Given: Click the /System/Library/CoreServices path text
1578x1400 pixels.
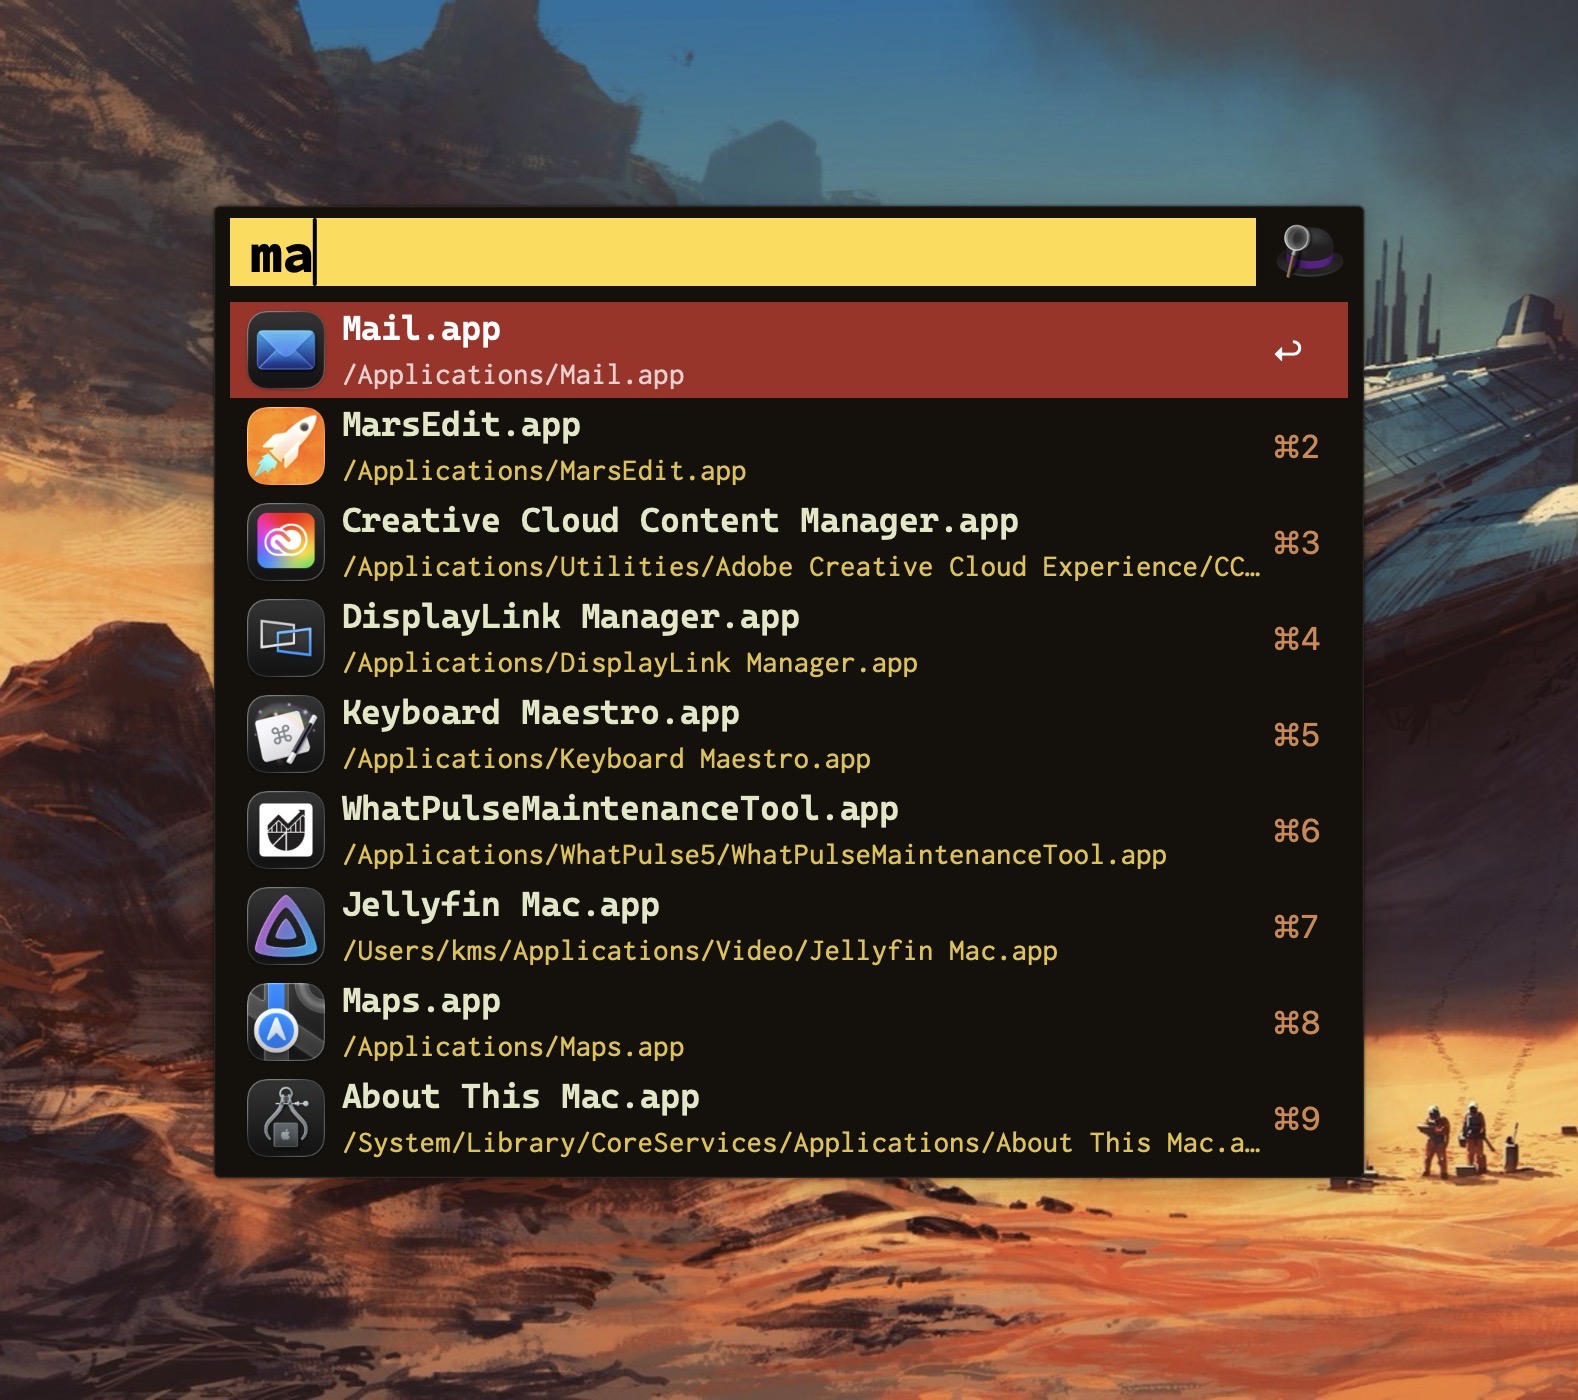Looking at the screenshot, I should click(x=801, y=1143).
